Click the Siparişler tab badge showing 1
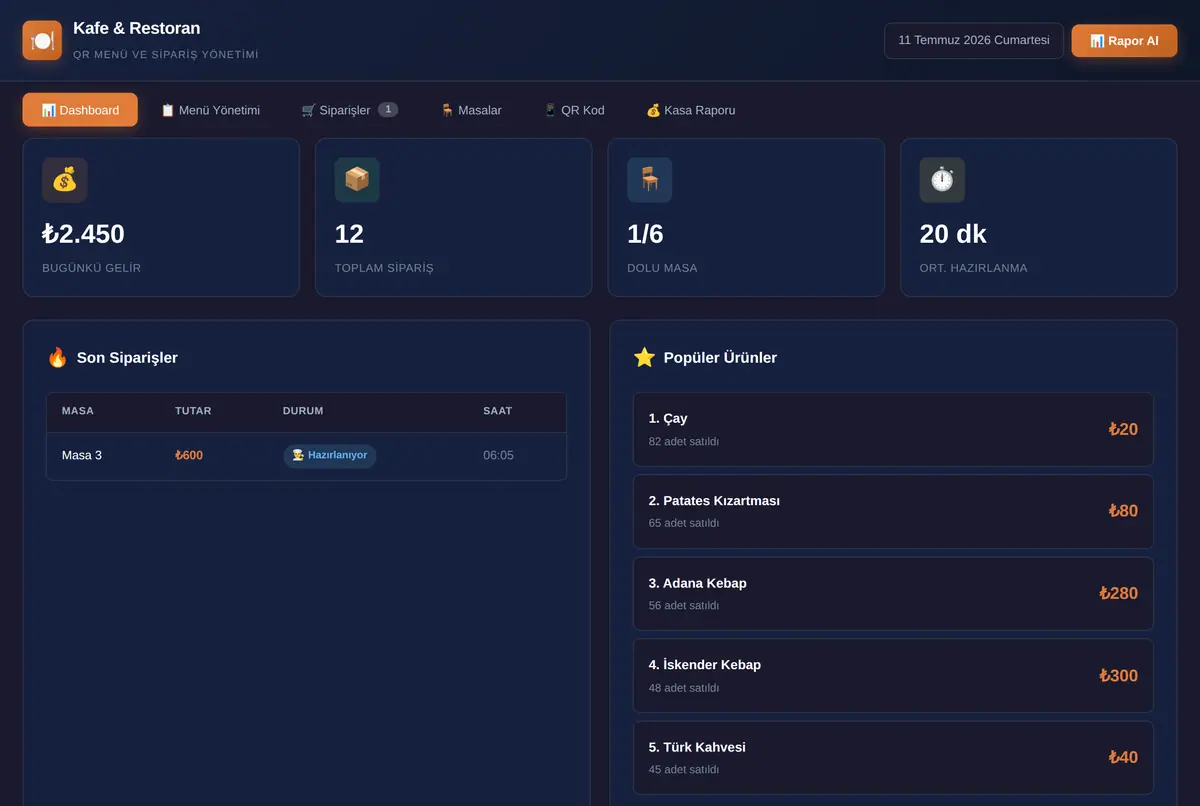This screenshot has height=806, width=1200. coord(388,109)
